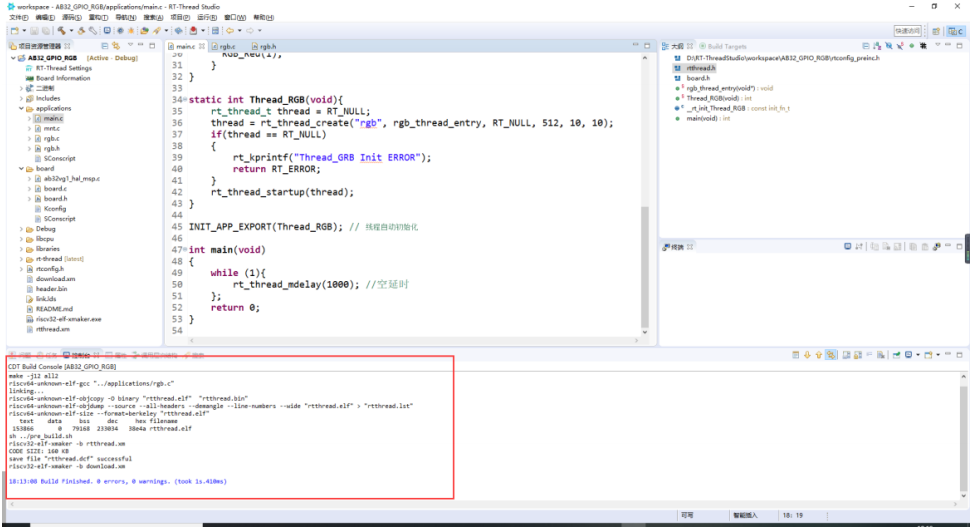Viewport: 973px width, 532px height.
Task: Click the New project toolbar icon
Action: coord(15,30)
